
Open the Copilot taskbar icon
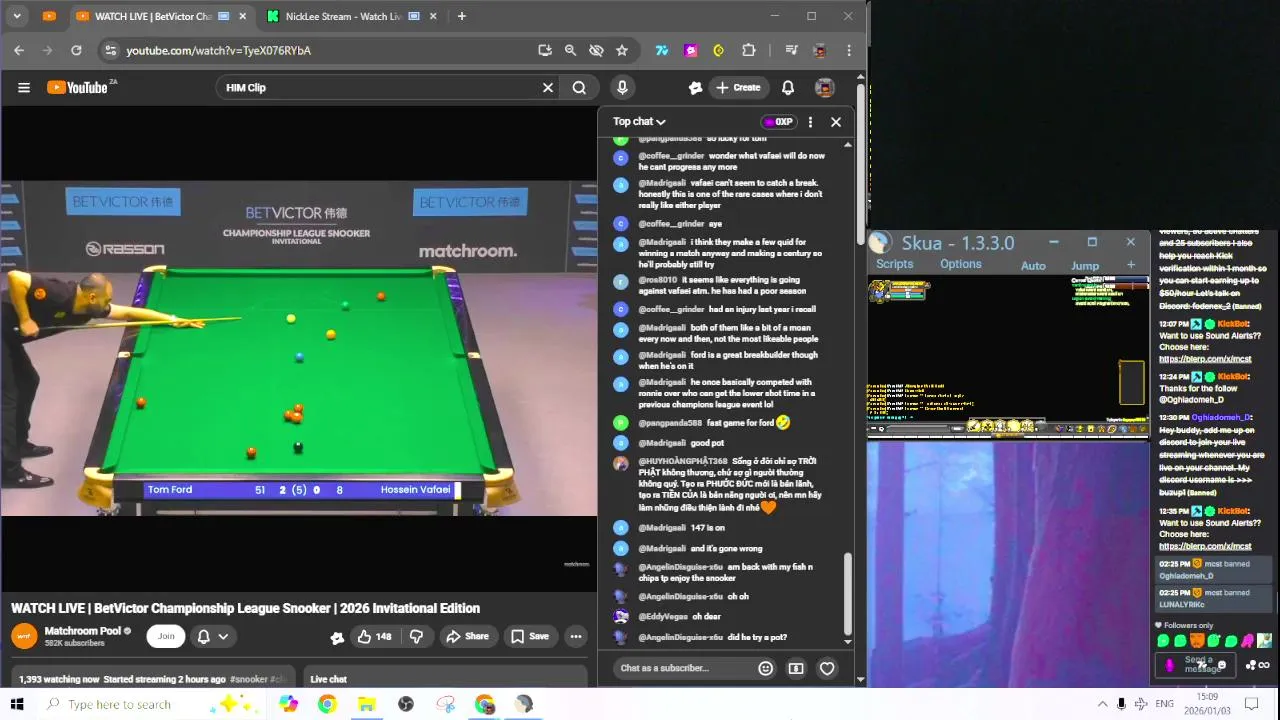pos(288,704)
